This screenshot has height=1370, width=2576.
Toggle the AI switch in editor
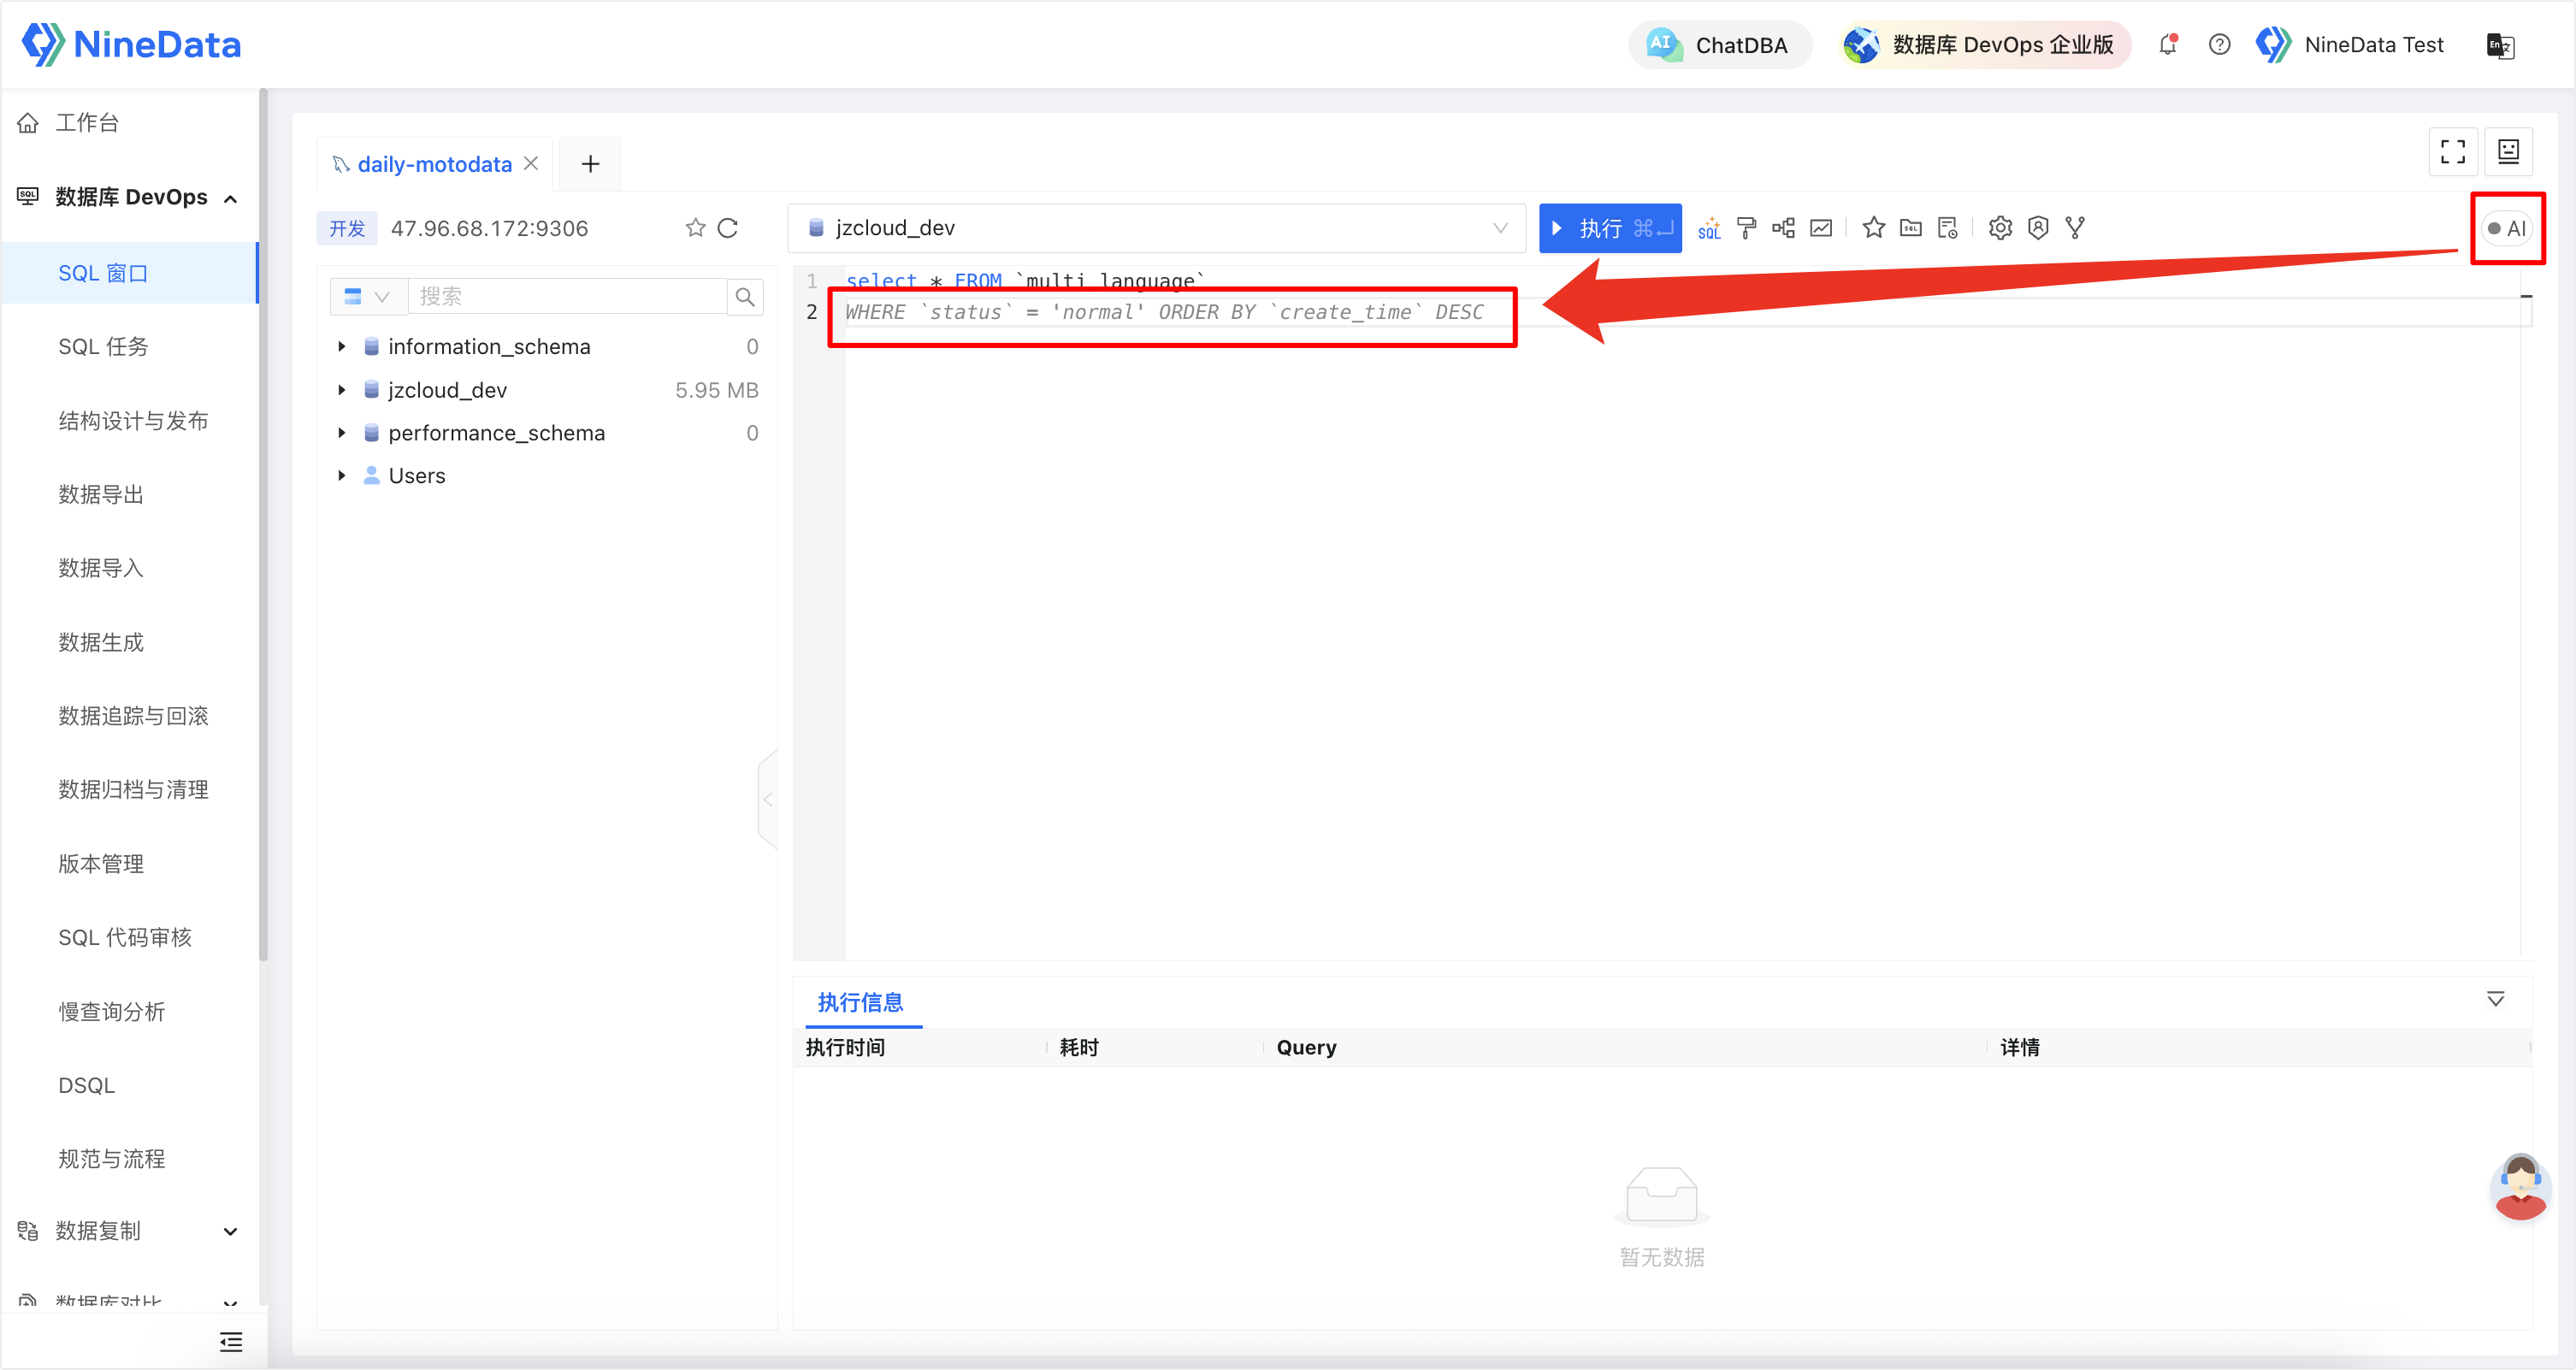click(2505, 228)
